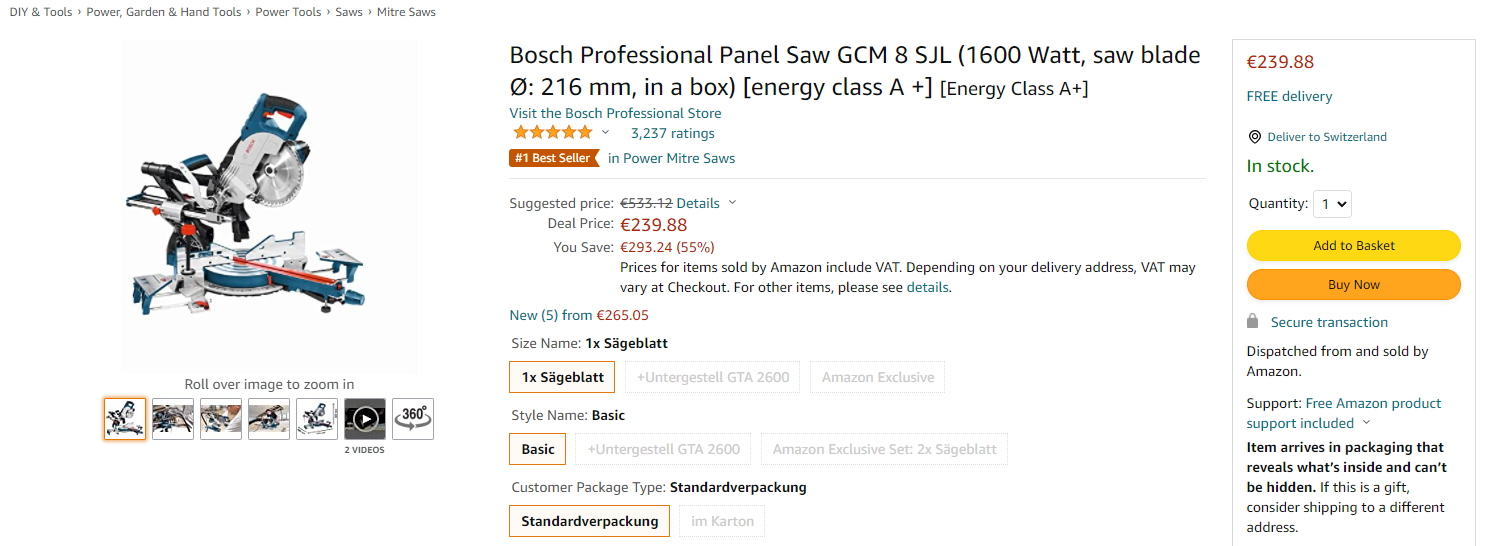Click the location pin delivery icon
This screenshot has width=1491, height=546.
coord(1255,137)
